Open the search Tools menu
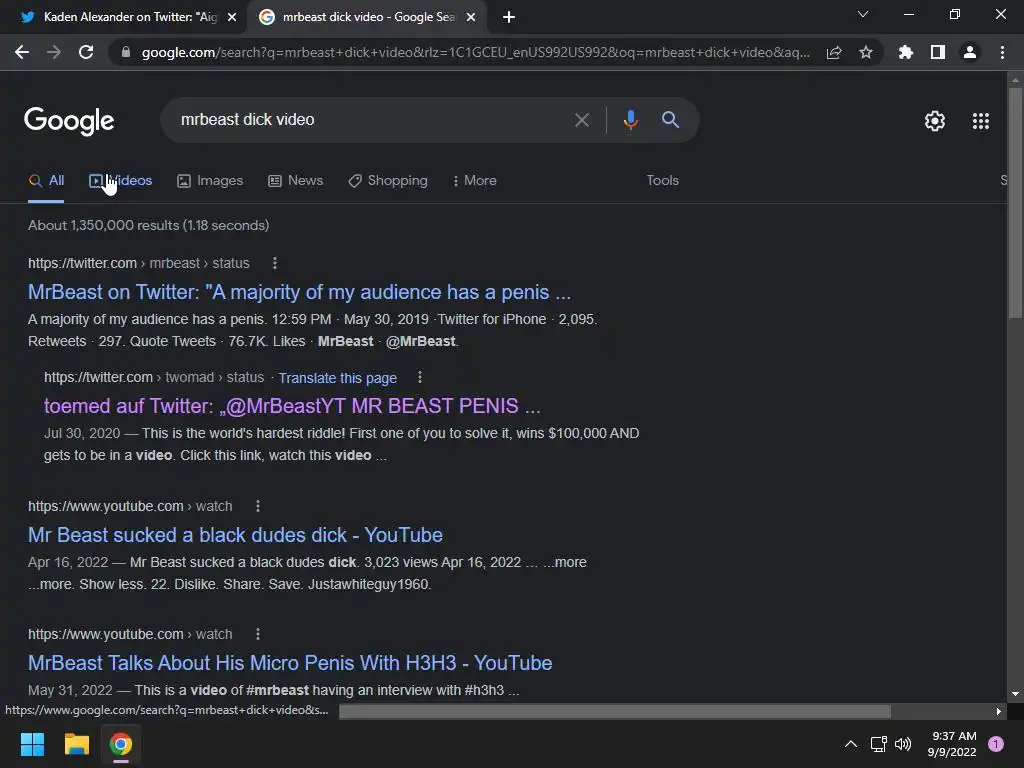 click(x=662, y=180)
